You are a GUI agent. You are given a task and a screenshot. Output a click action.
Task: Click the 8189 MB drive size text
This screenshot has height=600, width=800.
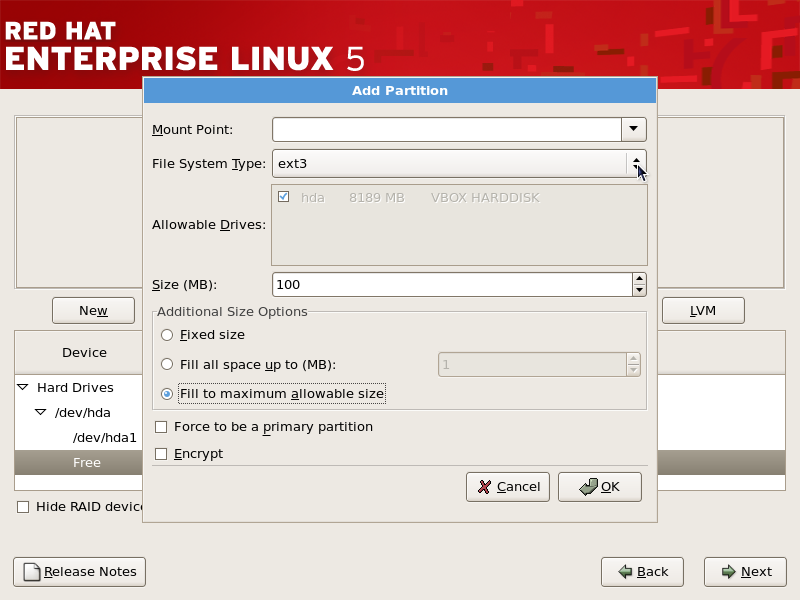(x=377, y=197)
